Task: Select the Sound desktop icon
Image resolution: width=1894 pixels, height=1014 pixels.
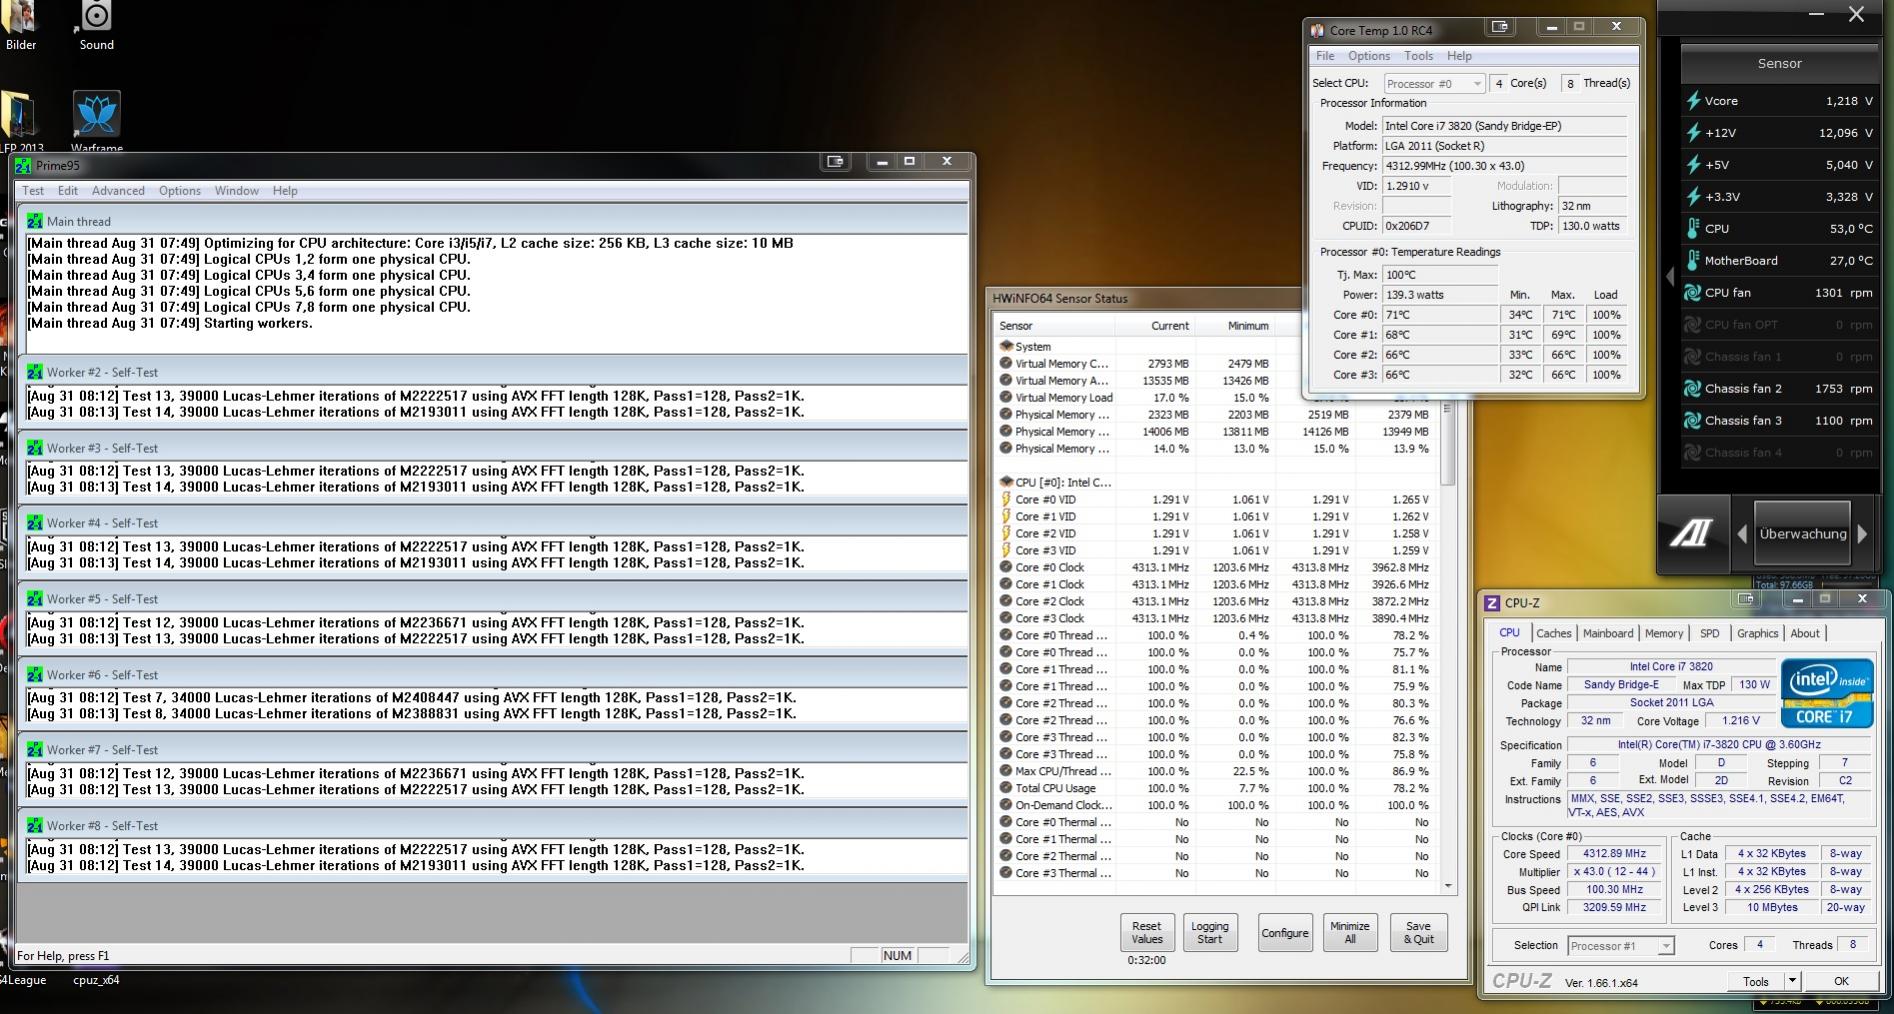Action: tap(96, 16)
